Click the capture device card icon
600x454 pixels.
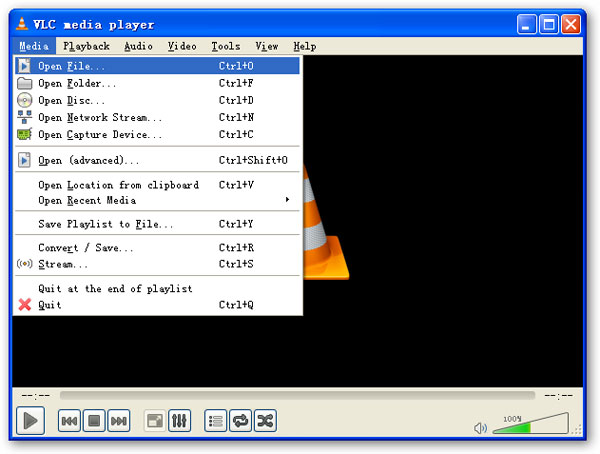24,134
